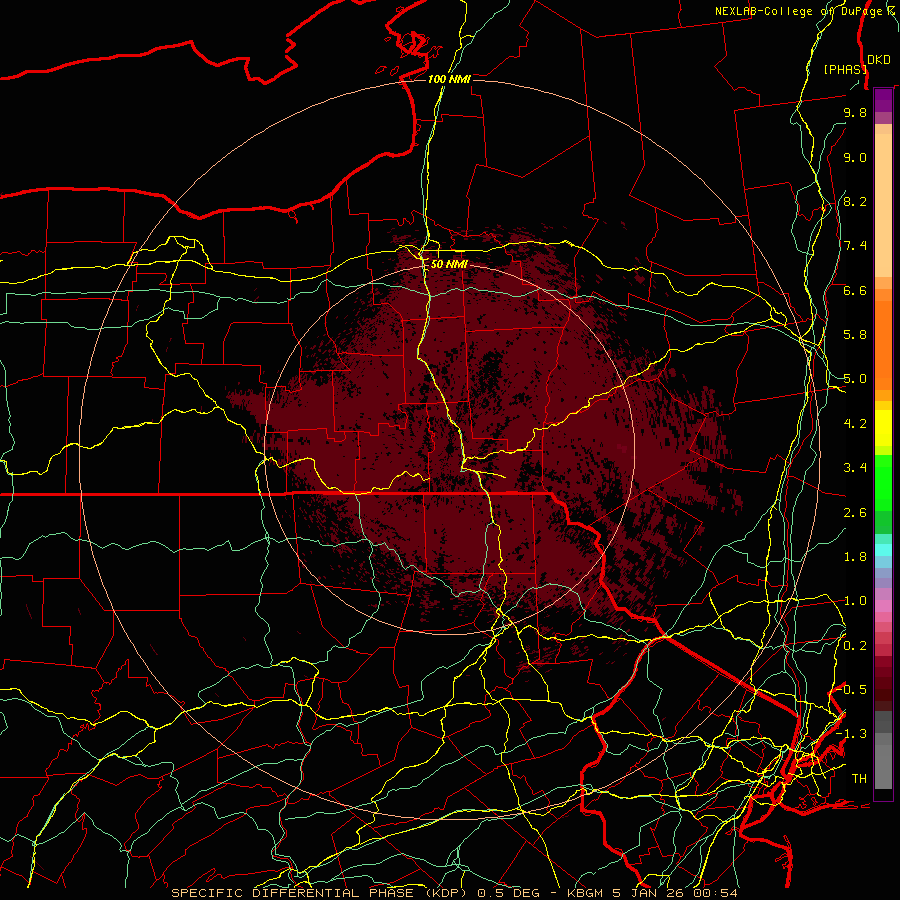Click the 5.8 value on the scale

pyautogui.click(x=855, y=335)
